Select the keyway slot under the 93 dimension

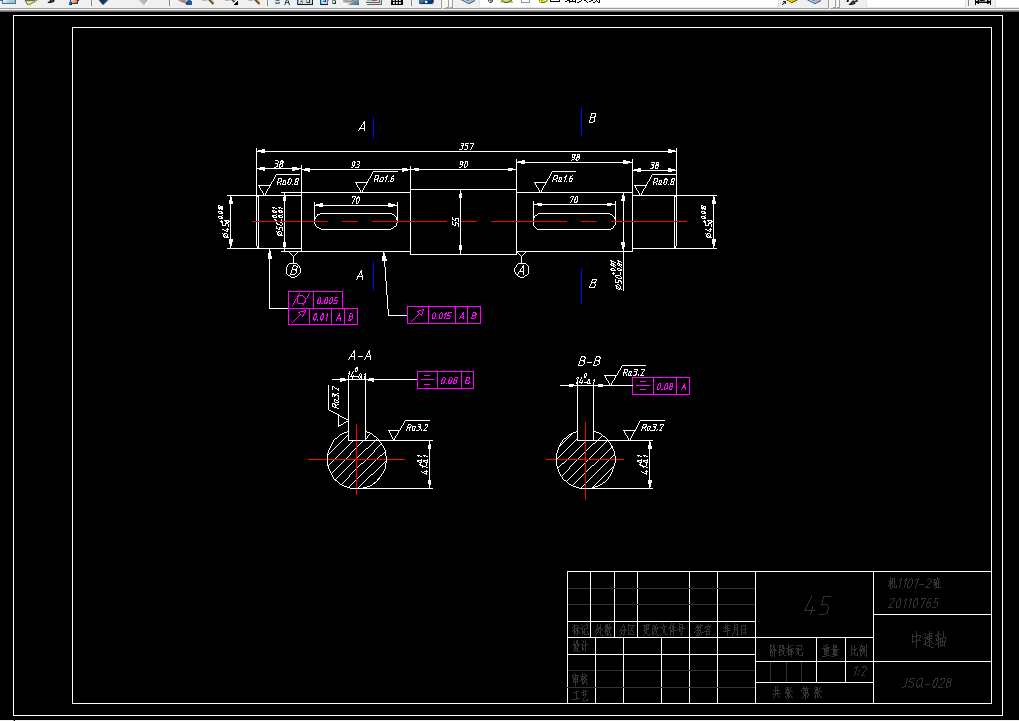click(356, 221)
